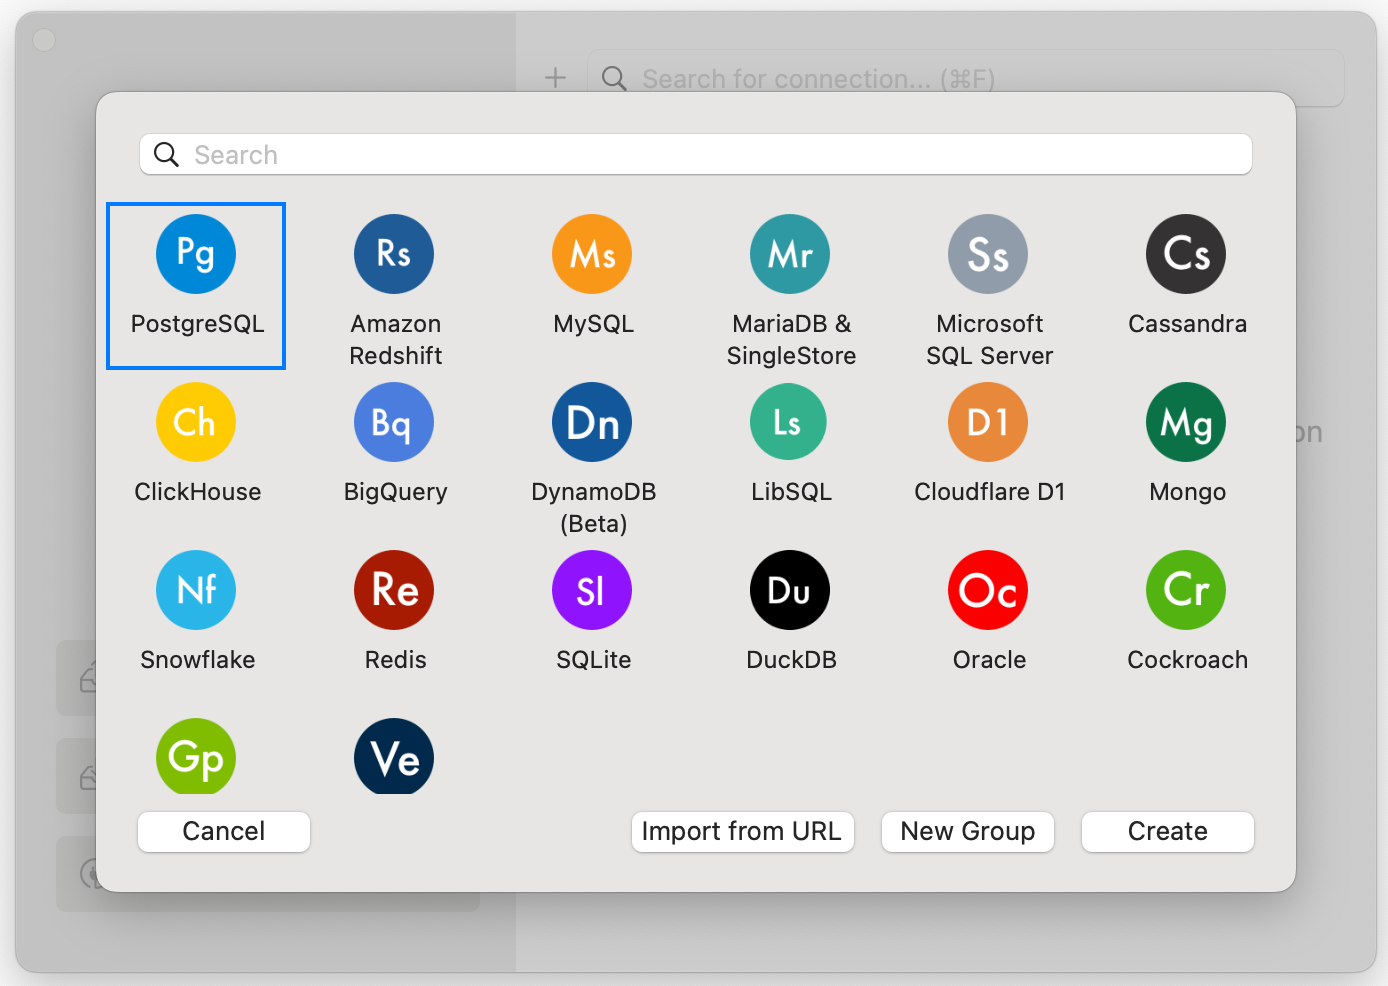Click the Import from URL button
Viewport: 1388px width, 986px height.
click(743, 831)
